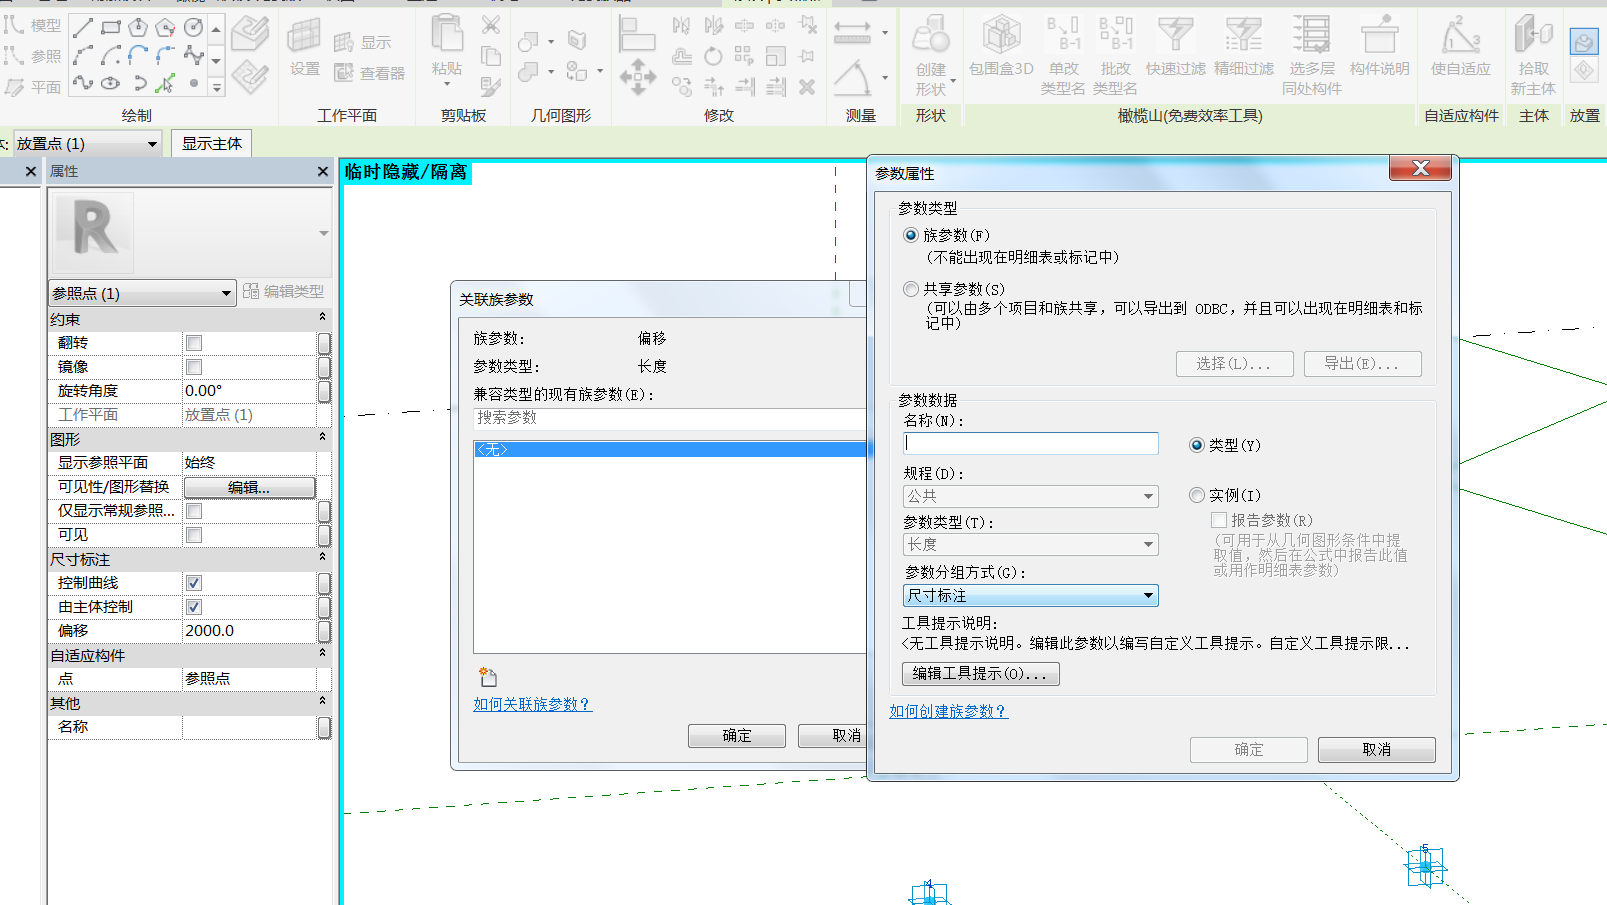Viewport: 1607px width, 905px height.
Task: Click the 名称(N) text input field
Action: pyautogui.click(x=1030, y=443)
